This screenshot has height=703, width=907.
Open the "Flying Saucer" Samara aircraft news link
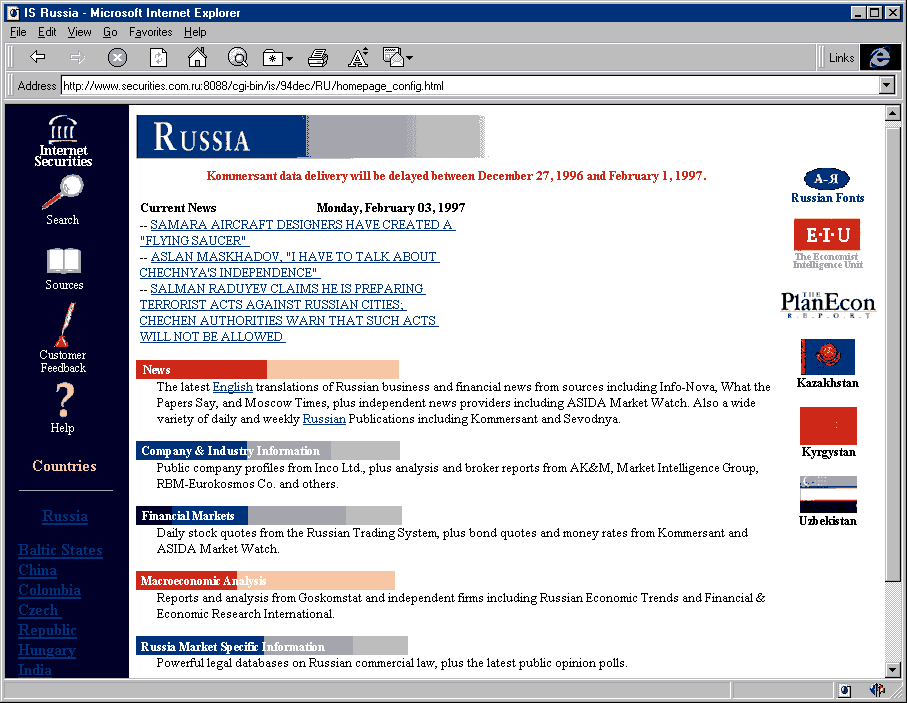click(x=300, y=225)
